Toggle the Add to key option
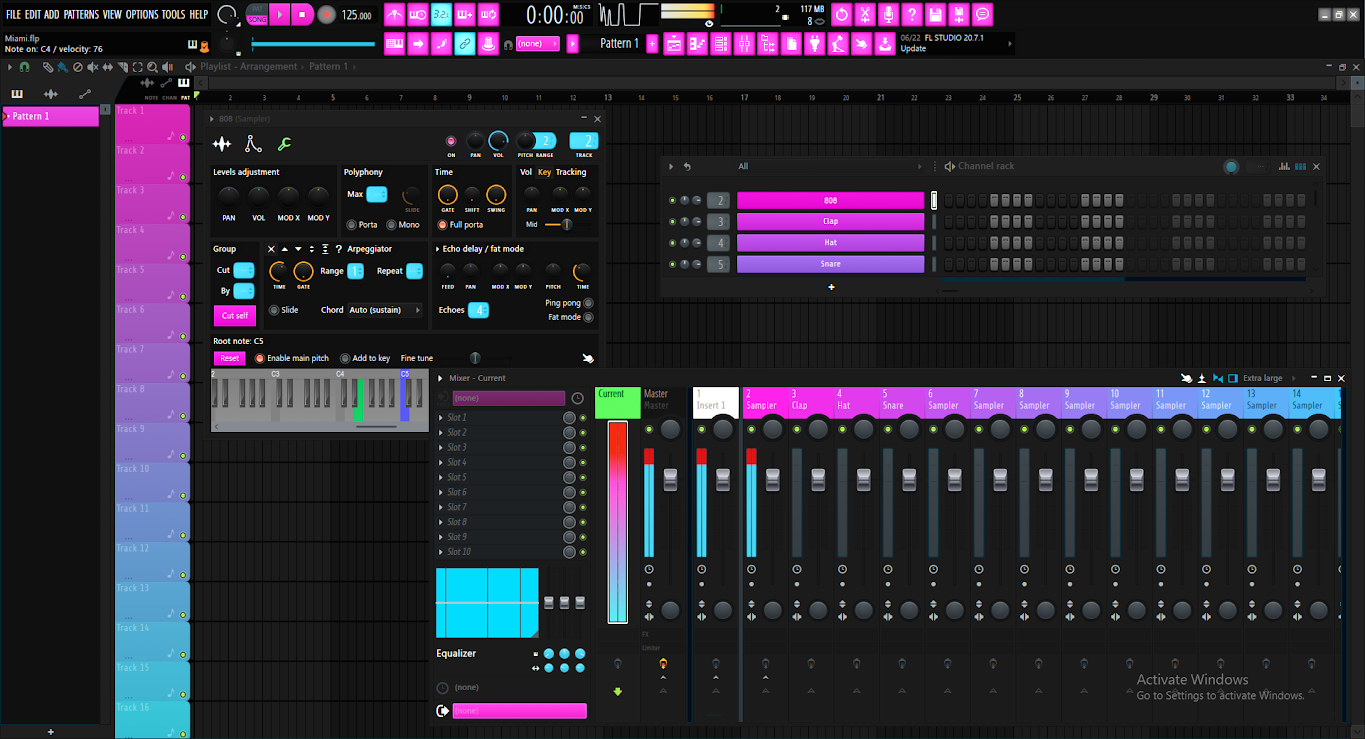 point(365,358)
